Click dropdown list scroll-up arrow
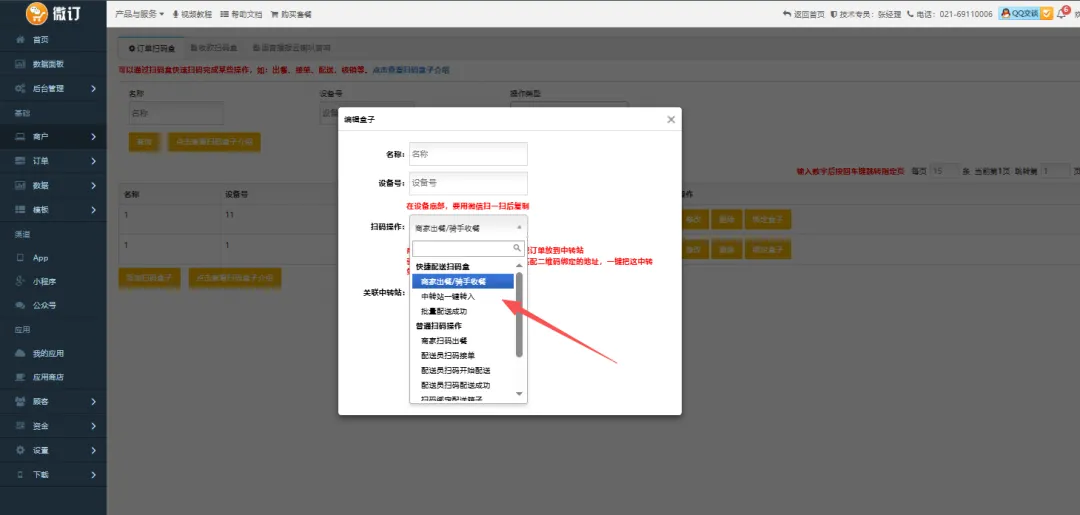1080x515 pixels. [519, 265]
